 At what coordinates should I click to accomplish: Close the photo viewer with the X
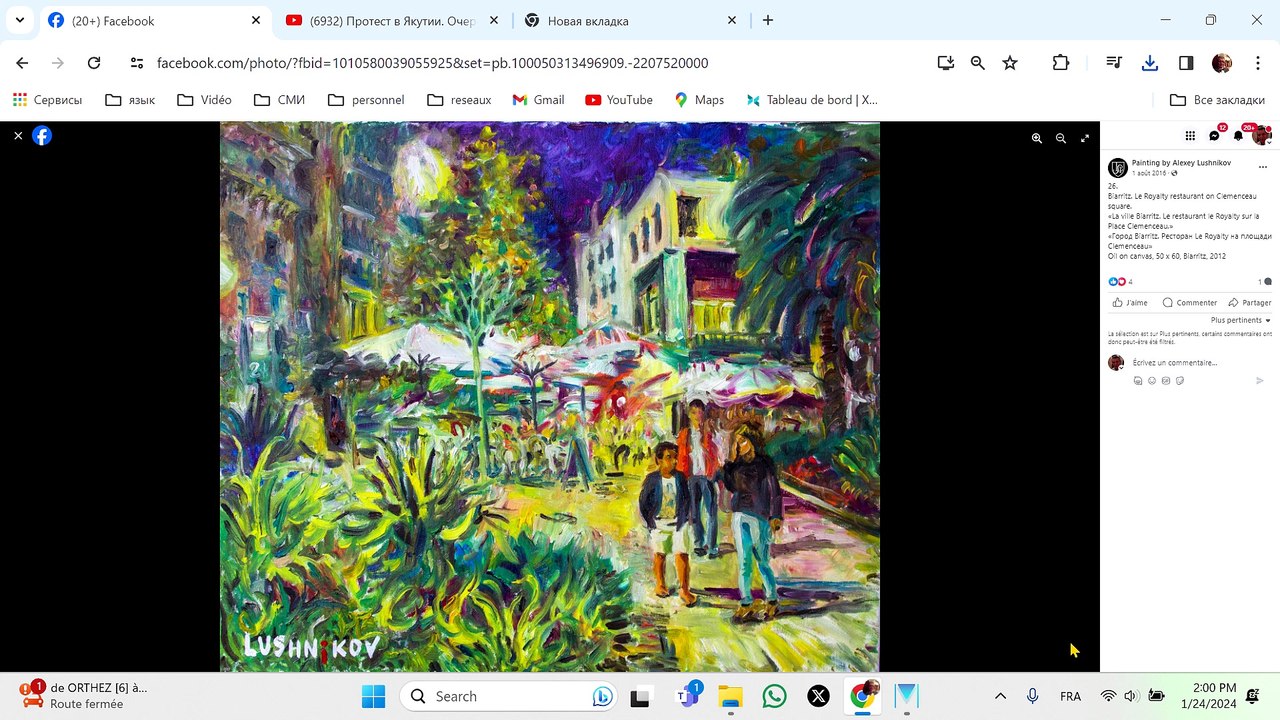tap(18, 135)
